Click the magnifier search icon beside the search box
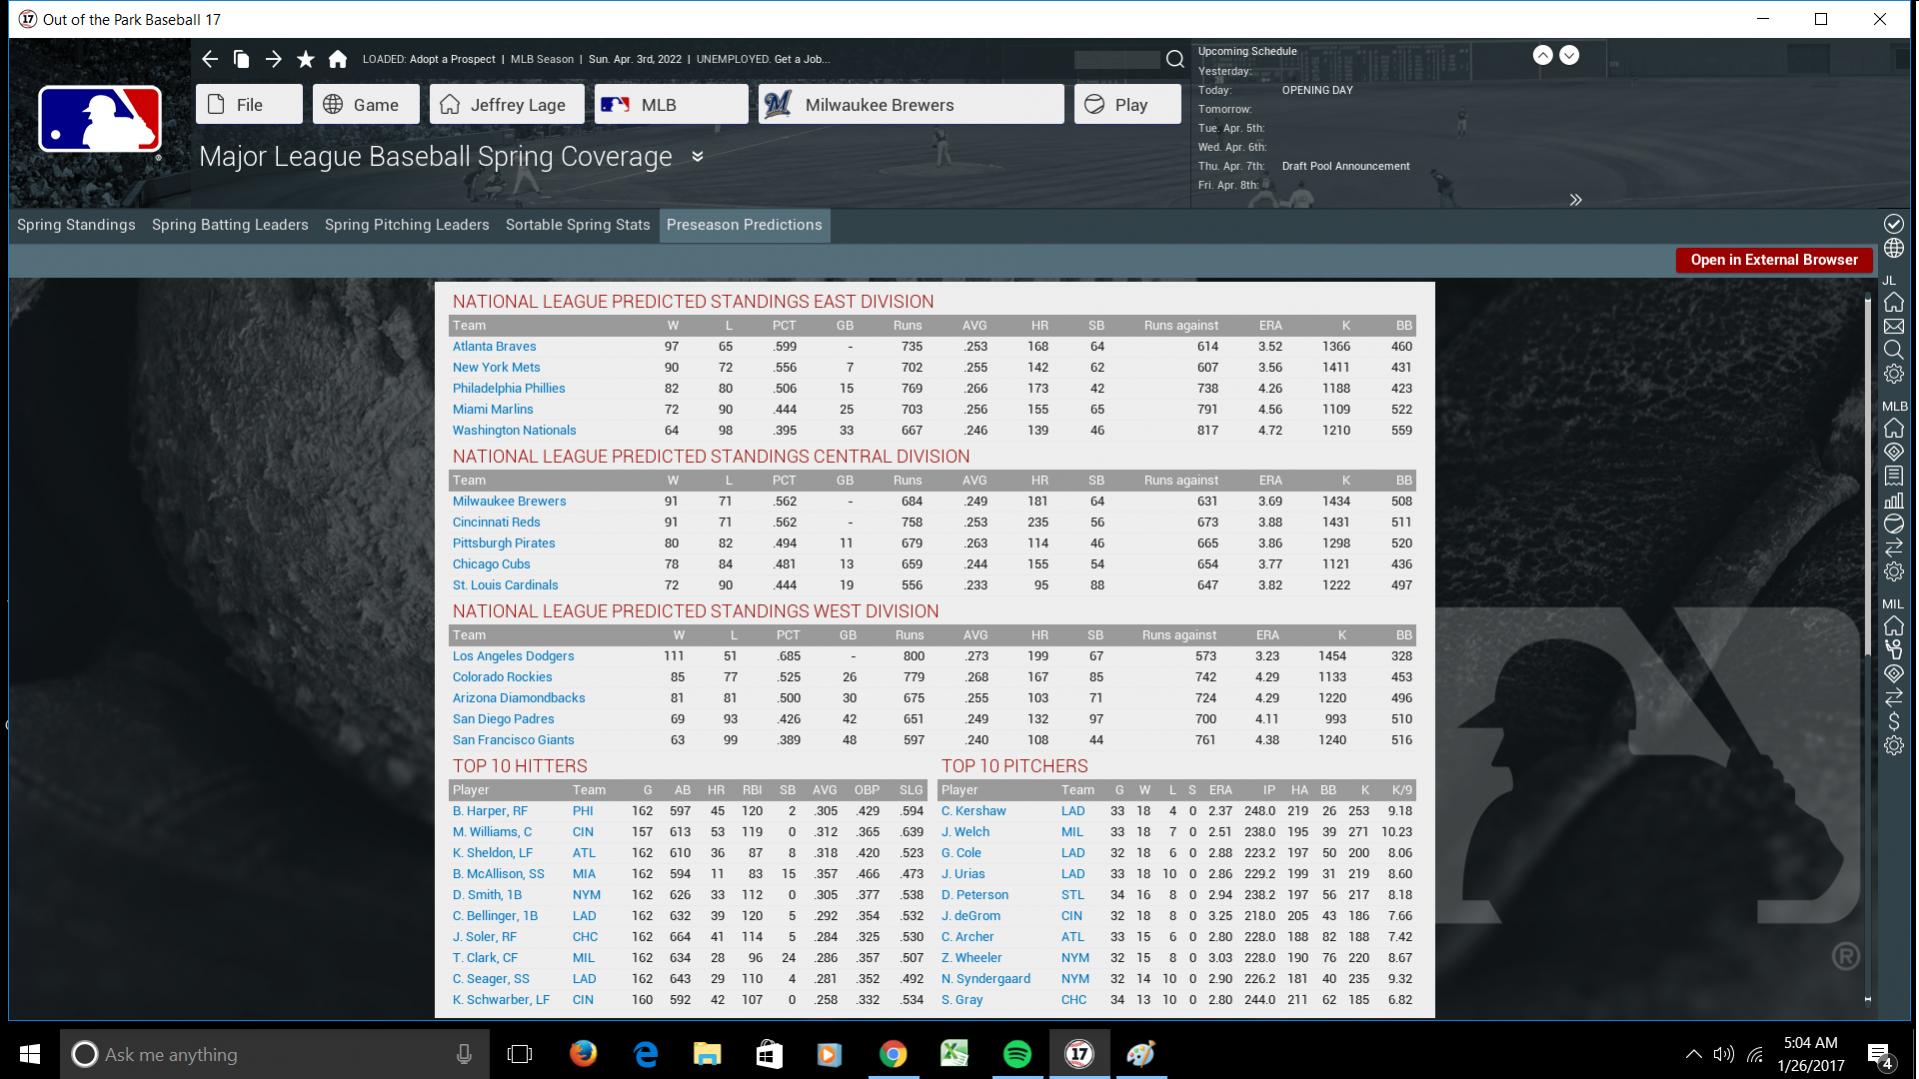This screenshot has height=1079, width=1919. pyautogui.click(x=1175, y=59)
